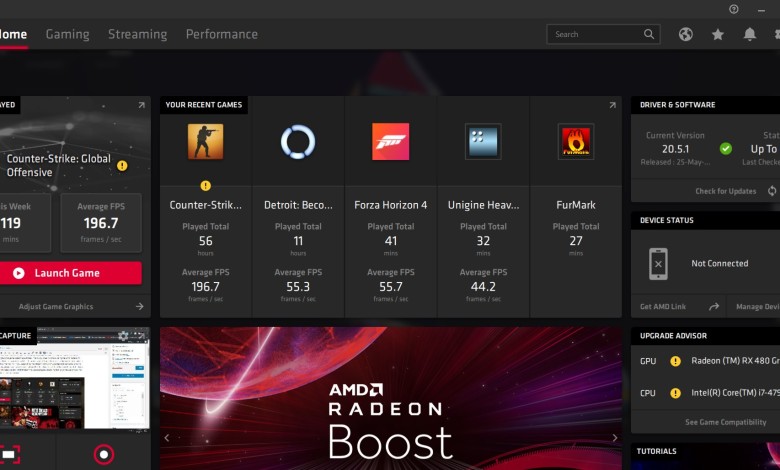Viewport: 780px width, 470px height.
Task: Click warning badge under Counter-Strike recent game
Action: (x=205, y=186)
